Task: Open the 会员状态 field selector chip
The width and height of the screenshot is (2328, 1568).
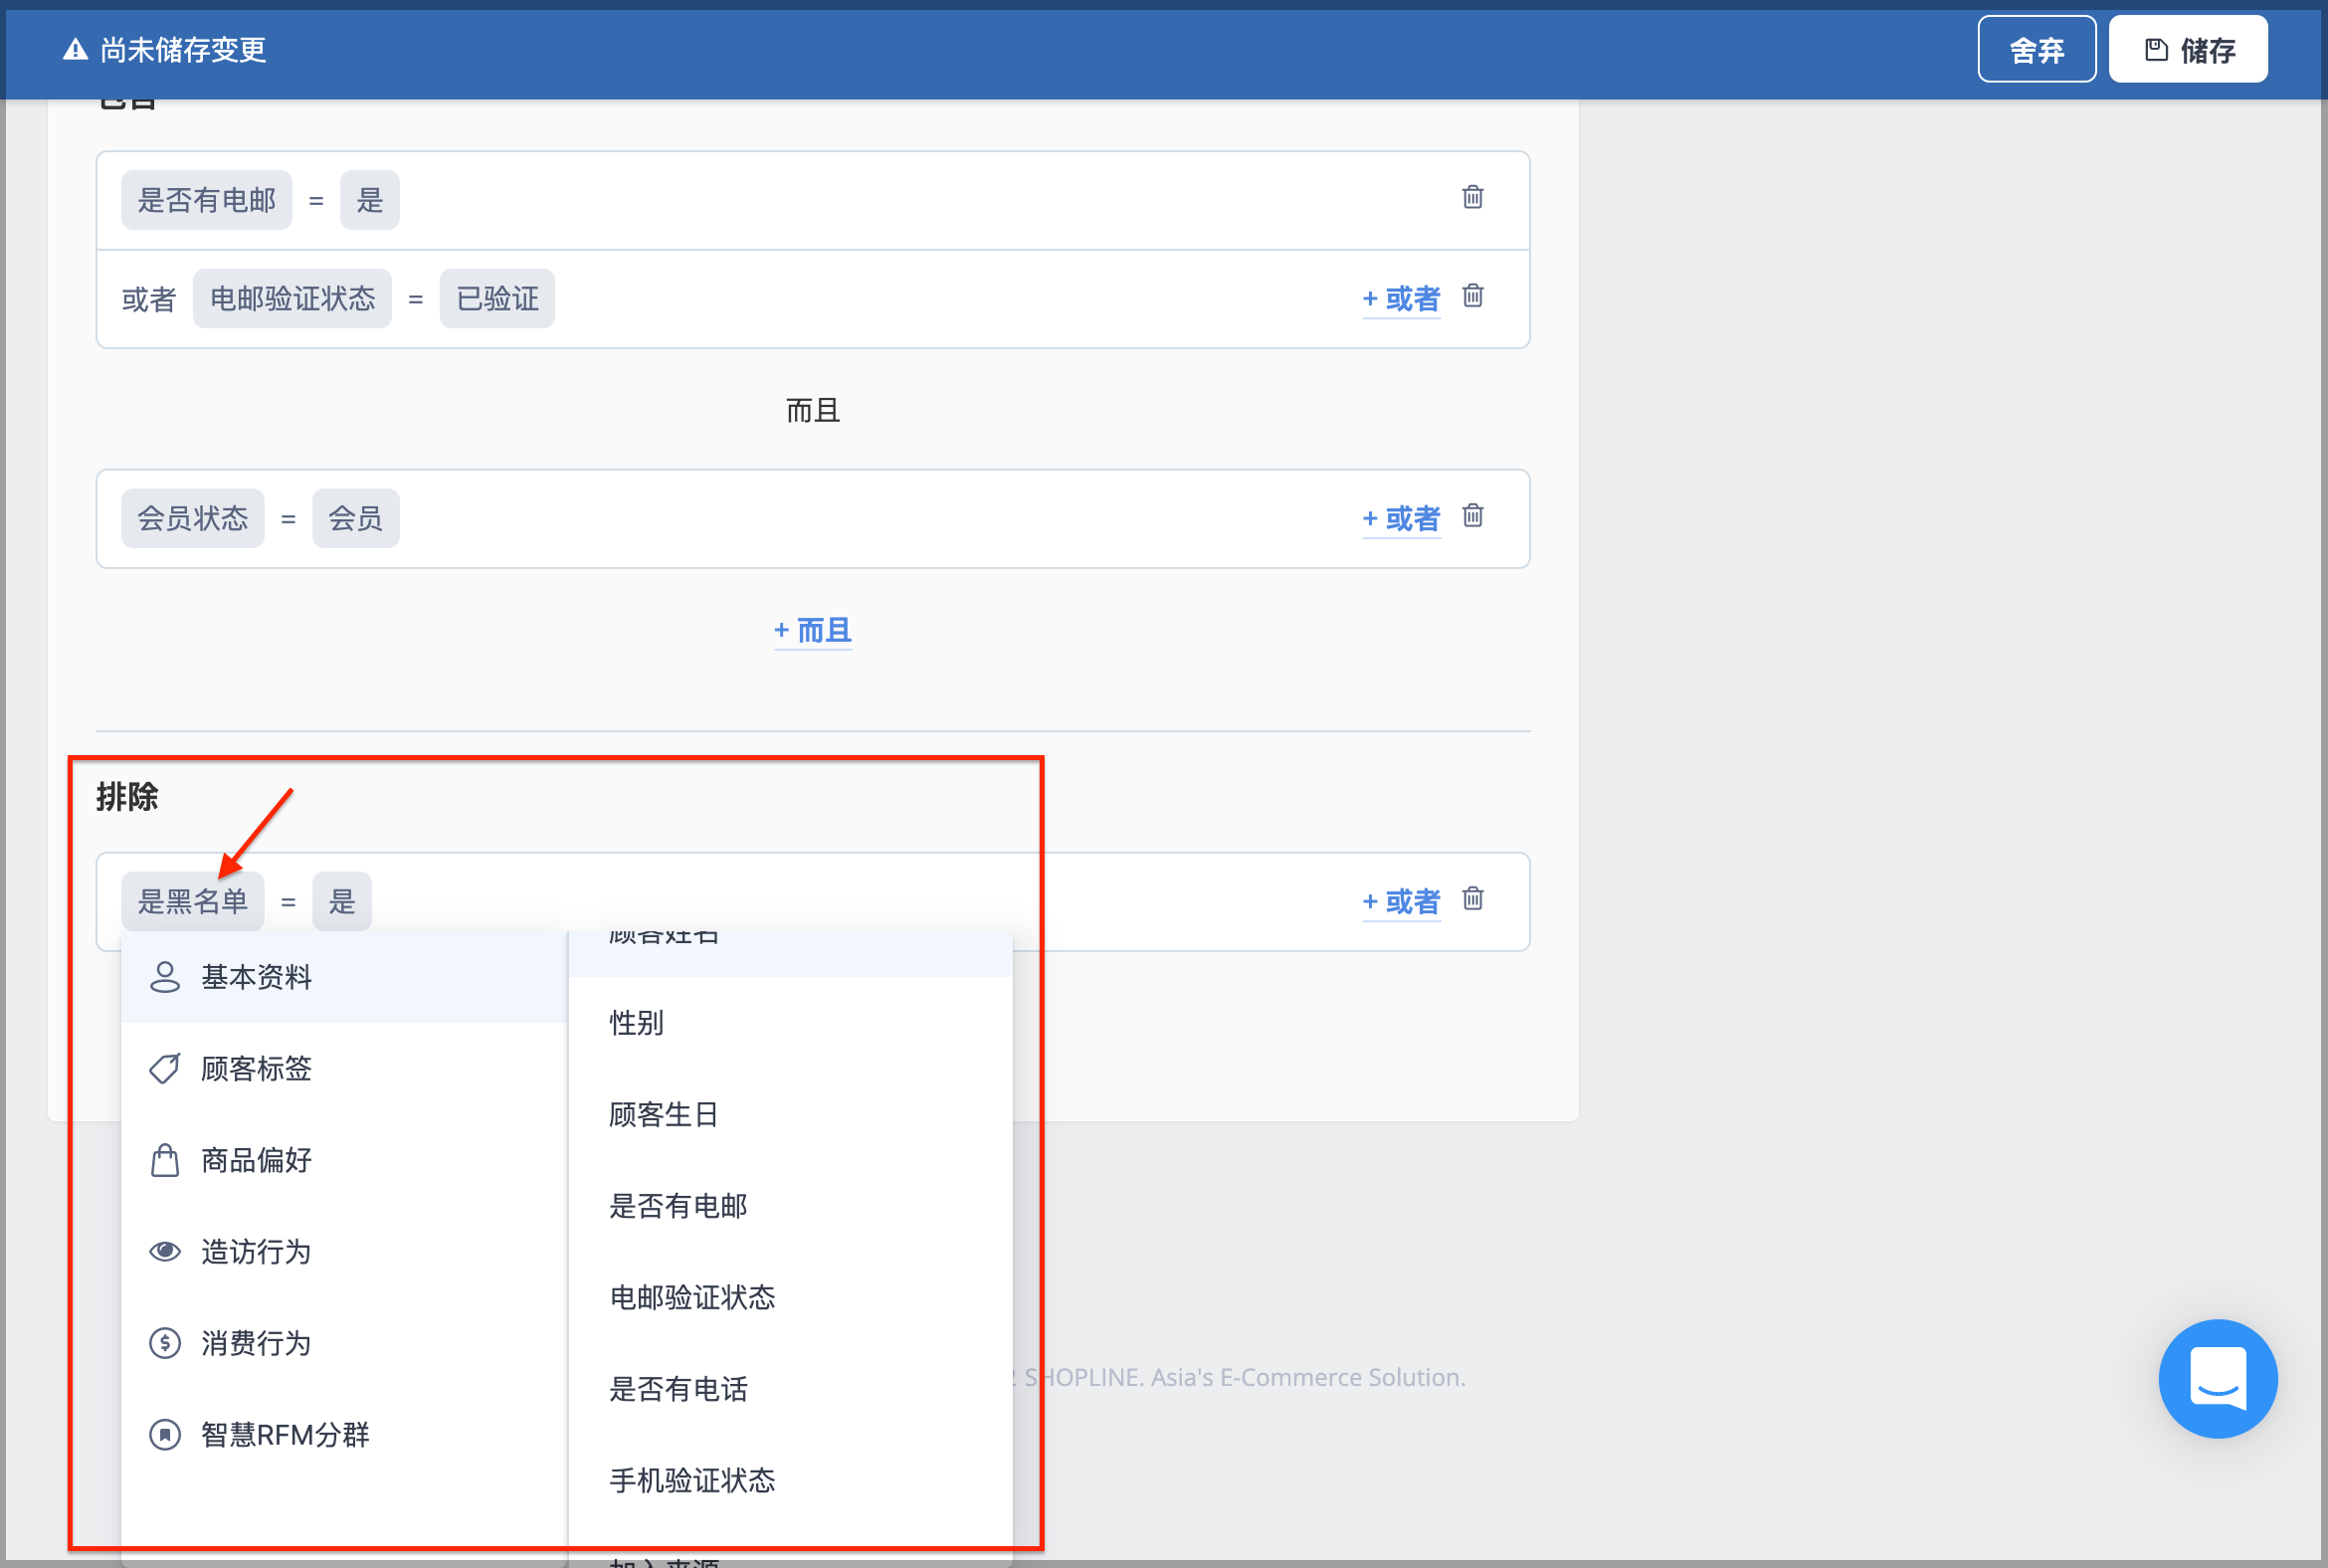Action: click(x=192, y=519)
